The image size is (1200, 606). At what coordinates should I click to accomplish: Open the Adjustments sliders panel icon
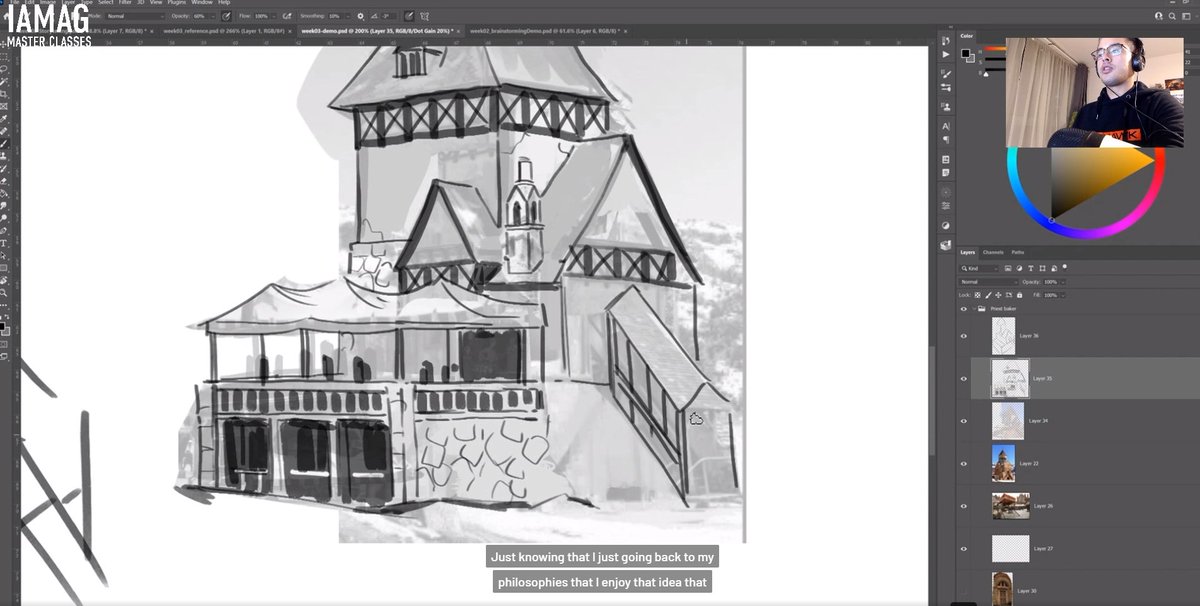point(946,206)
